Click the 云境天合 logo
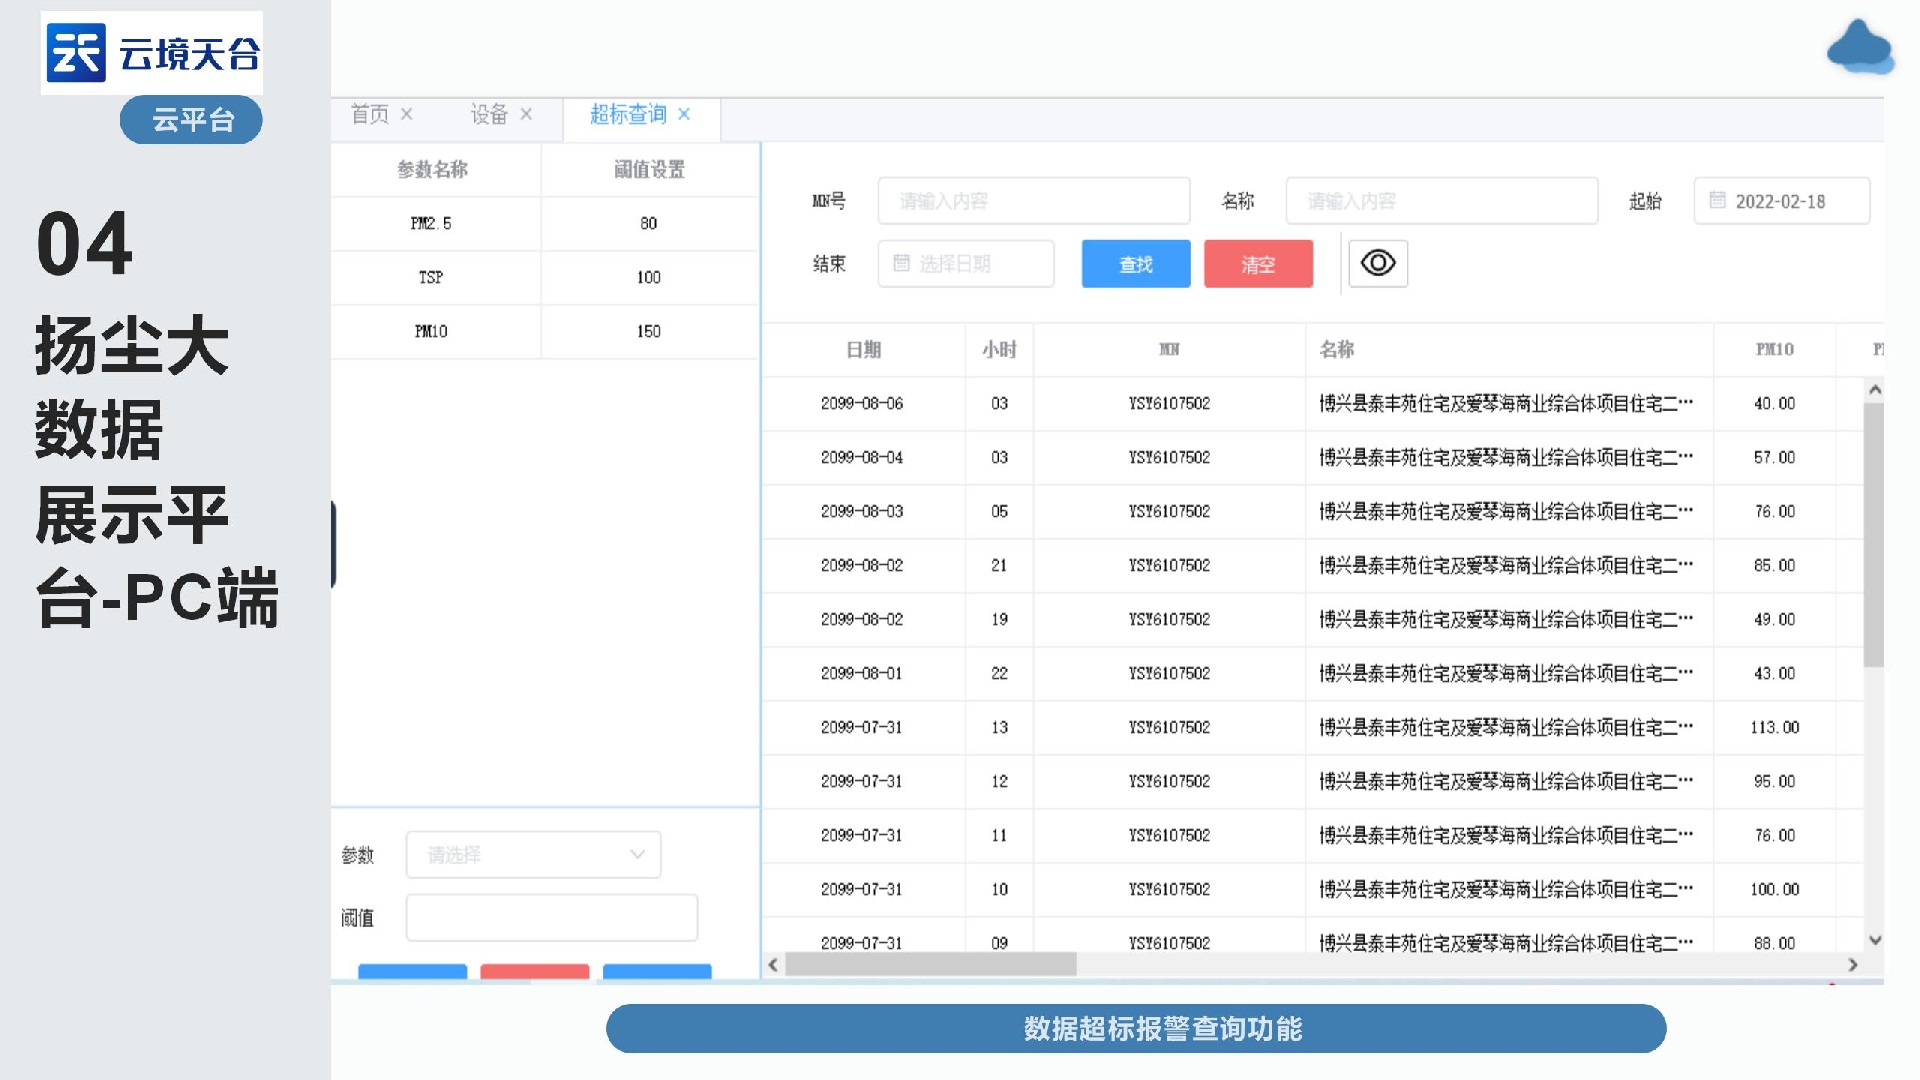Screen dimensions: 1920x1080 pos(152,53)
